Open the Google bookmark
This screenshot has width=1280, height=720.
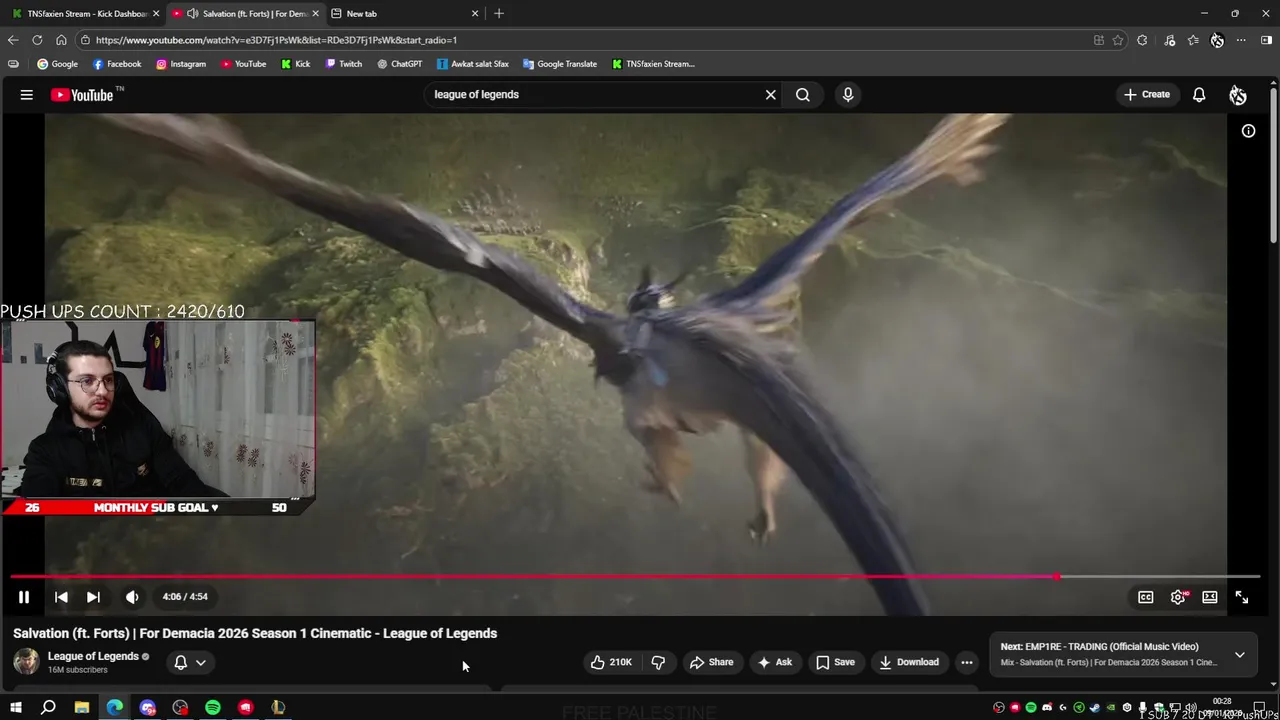(57, 64)
